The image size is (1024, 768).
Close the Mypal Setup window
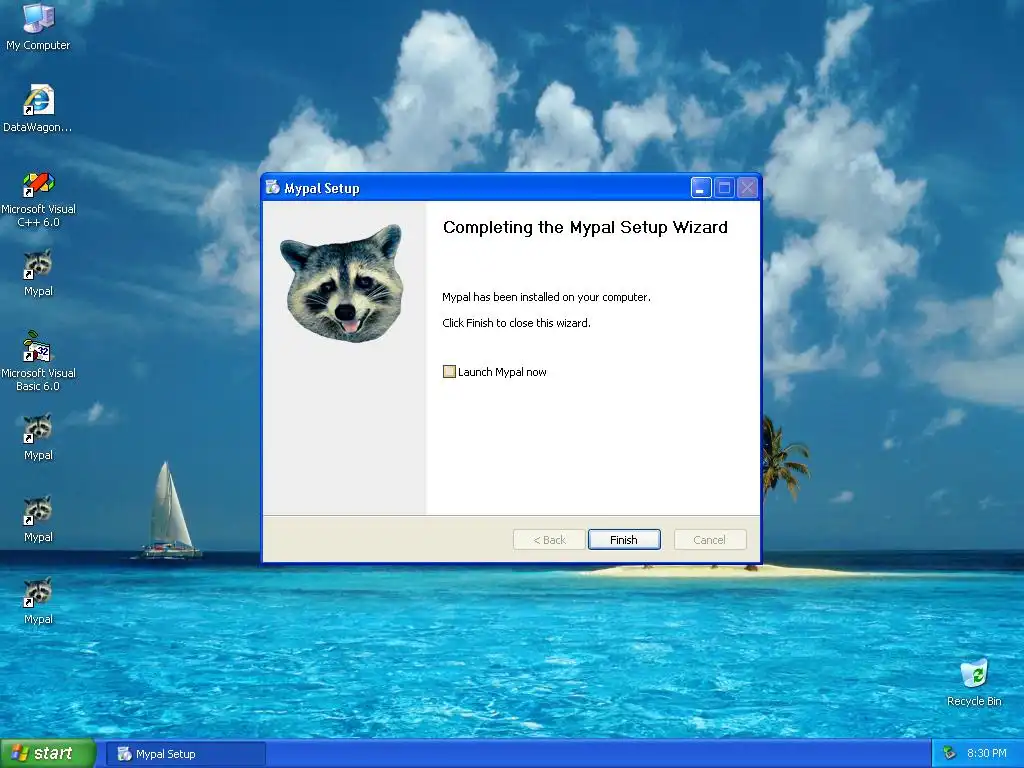pyautogui.click(x=748, y=188)
